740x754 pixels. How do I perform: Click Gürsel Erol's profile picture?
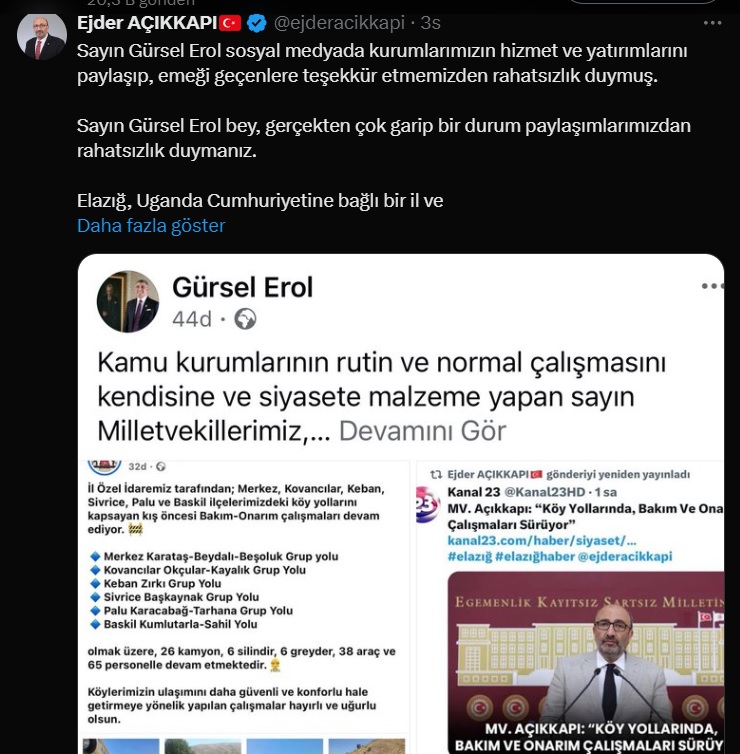(x=128, y=302)
